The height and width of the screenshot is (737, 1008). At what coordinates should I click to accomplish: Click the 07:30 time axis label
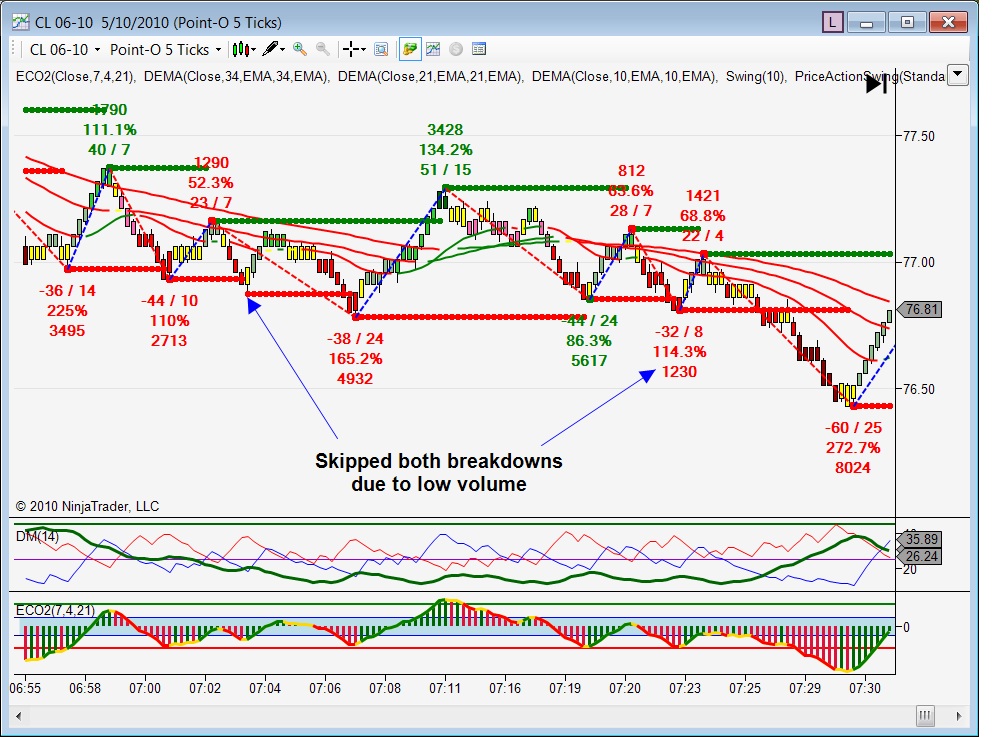pyautogui.click(x=865, y=688)
